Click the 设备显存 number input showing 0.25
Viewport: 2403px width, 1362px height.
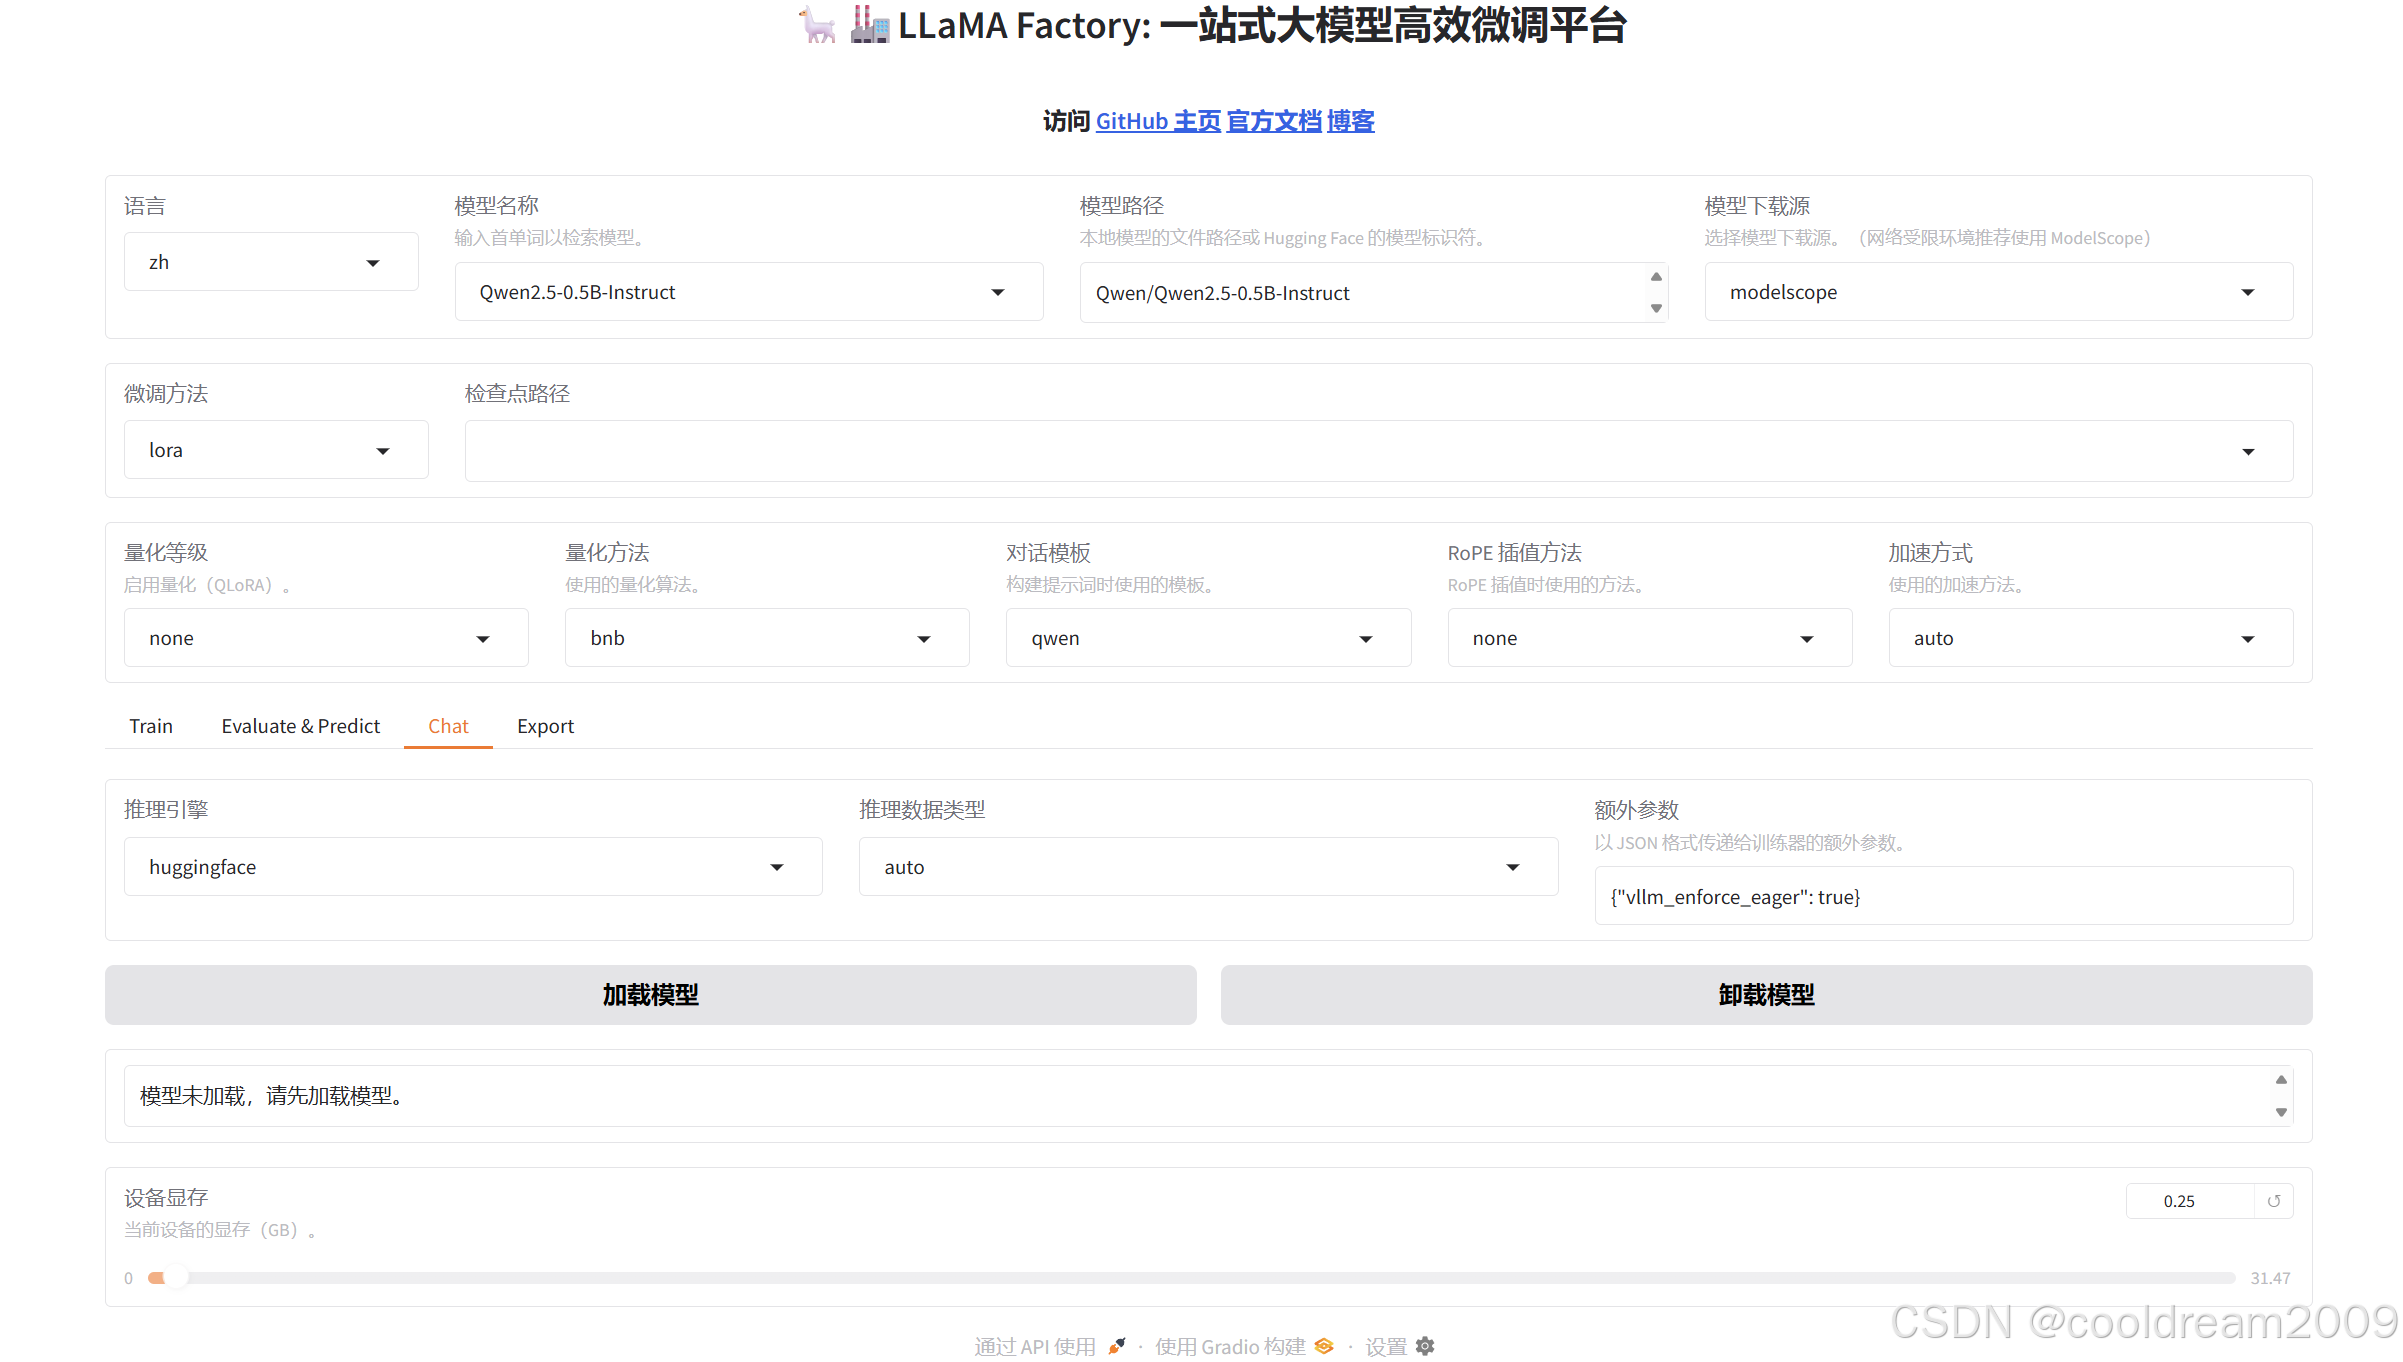pyautogui.click(x=2190, y=1201)
